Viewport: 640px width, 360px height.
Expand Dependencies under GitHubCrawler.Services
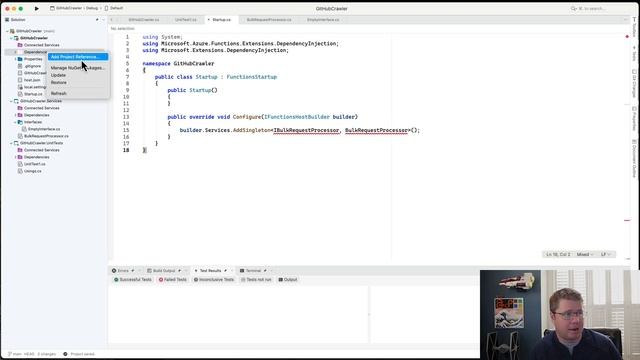(16, 115)
